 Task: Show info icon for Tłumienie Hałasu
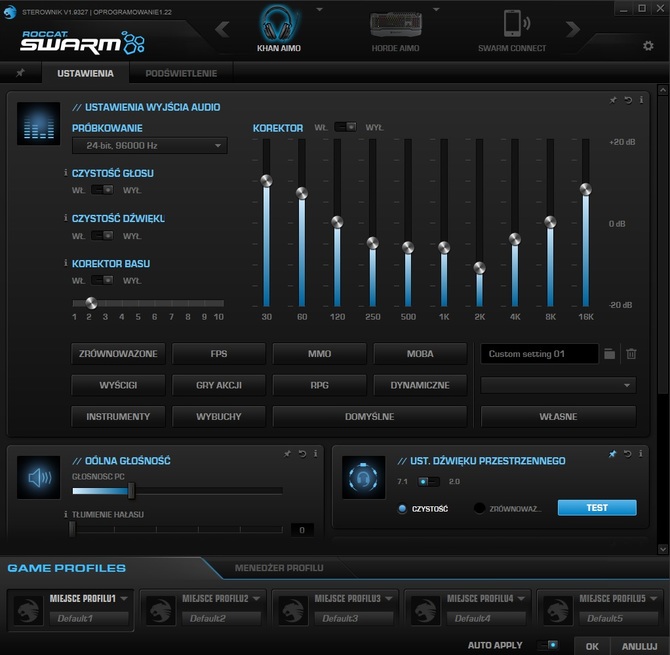coord(65,514)
